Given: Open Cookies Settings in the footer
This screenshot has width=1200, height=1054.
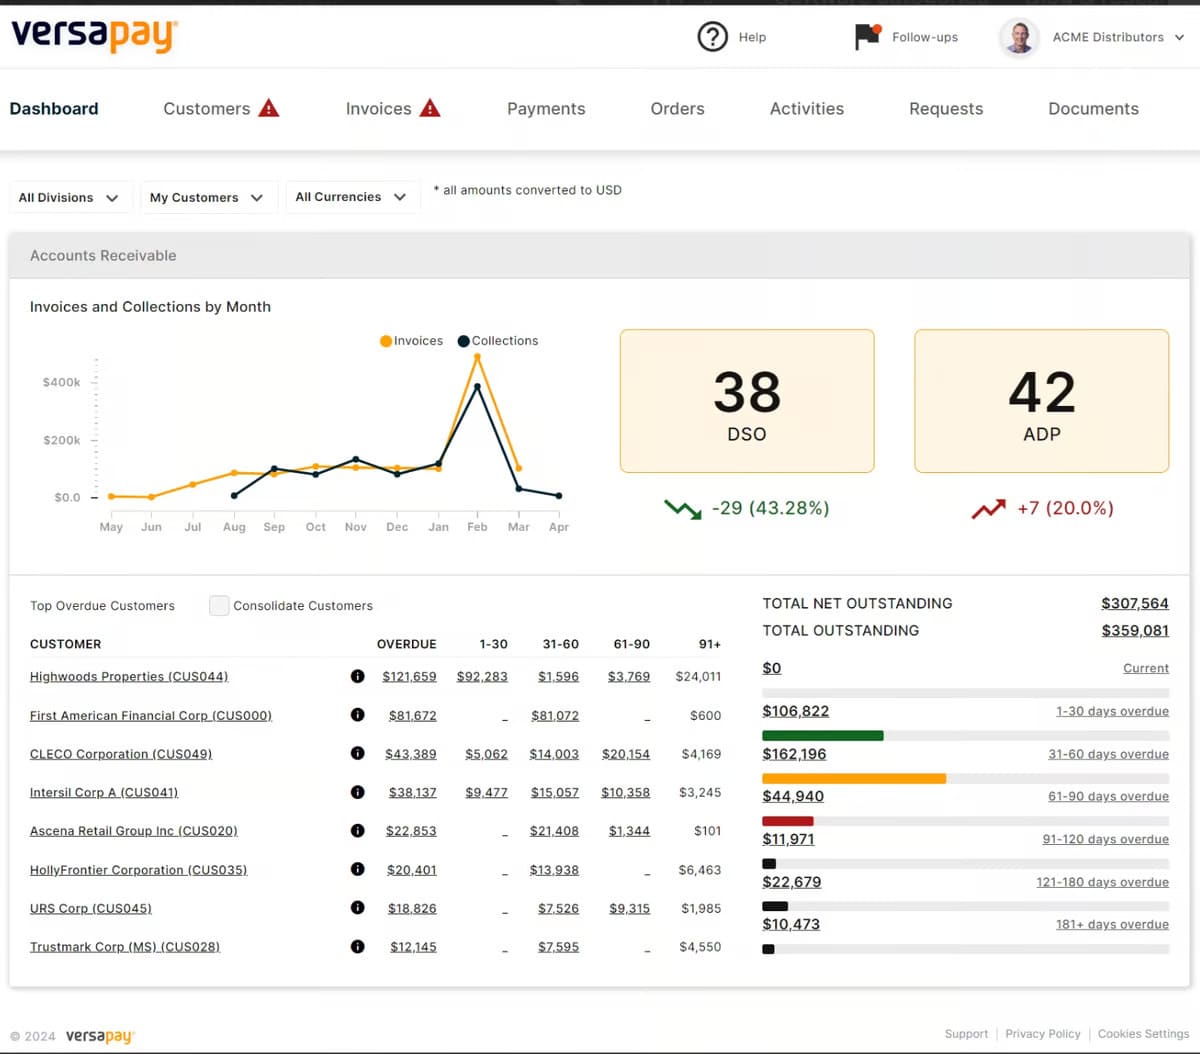Looking at the screenshot, I should [x=1144, y=1034].
